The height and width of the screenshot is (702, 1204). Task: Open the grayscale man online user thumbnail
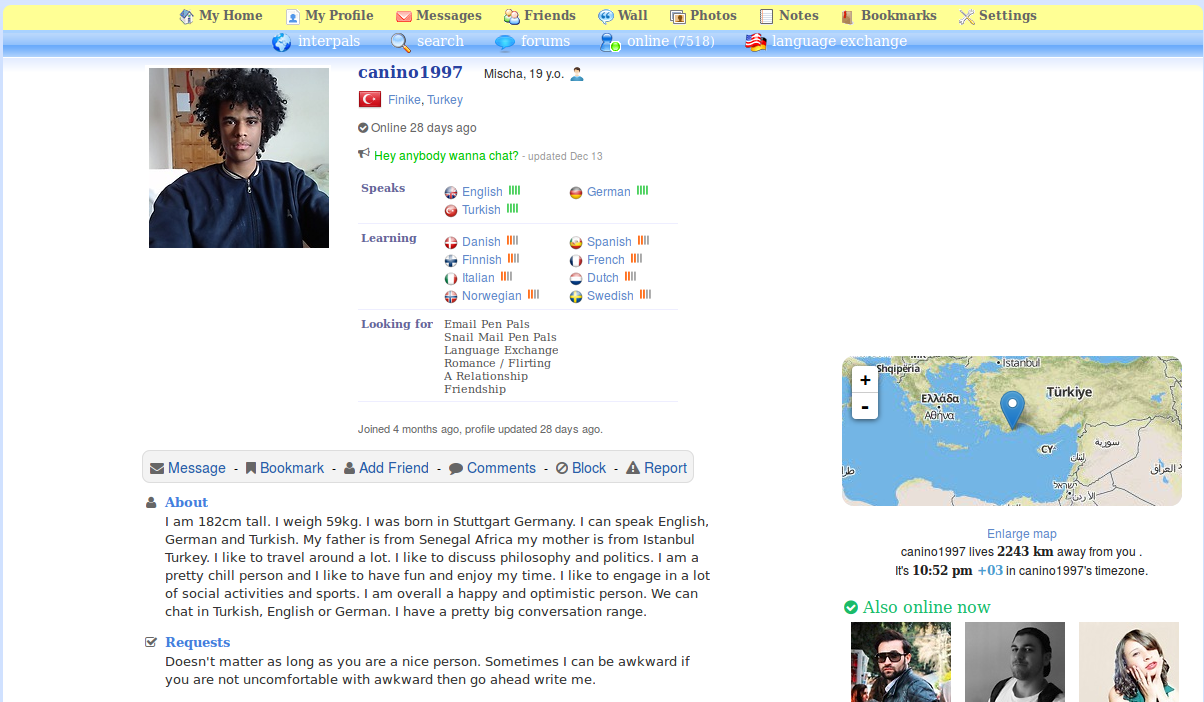pyautogui.click(x=1015, y=662)
